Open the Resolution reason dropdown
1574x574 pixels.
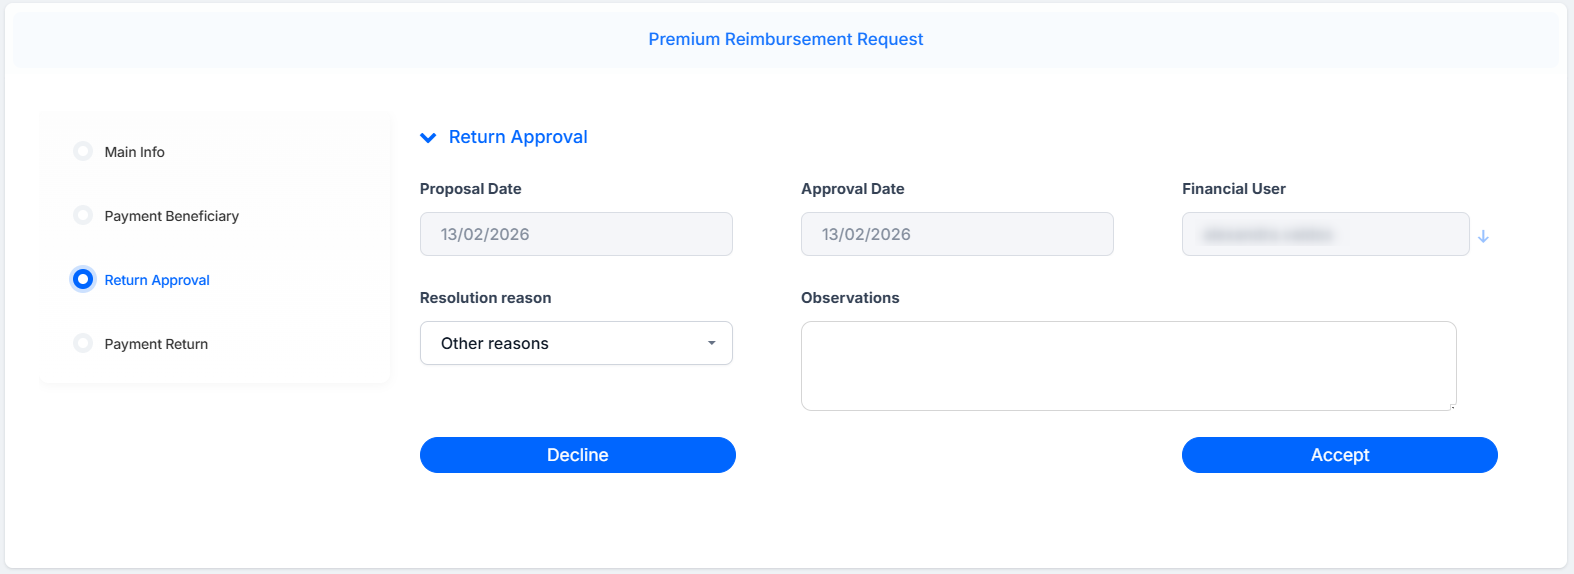point(576,343)
